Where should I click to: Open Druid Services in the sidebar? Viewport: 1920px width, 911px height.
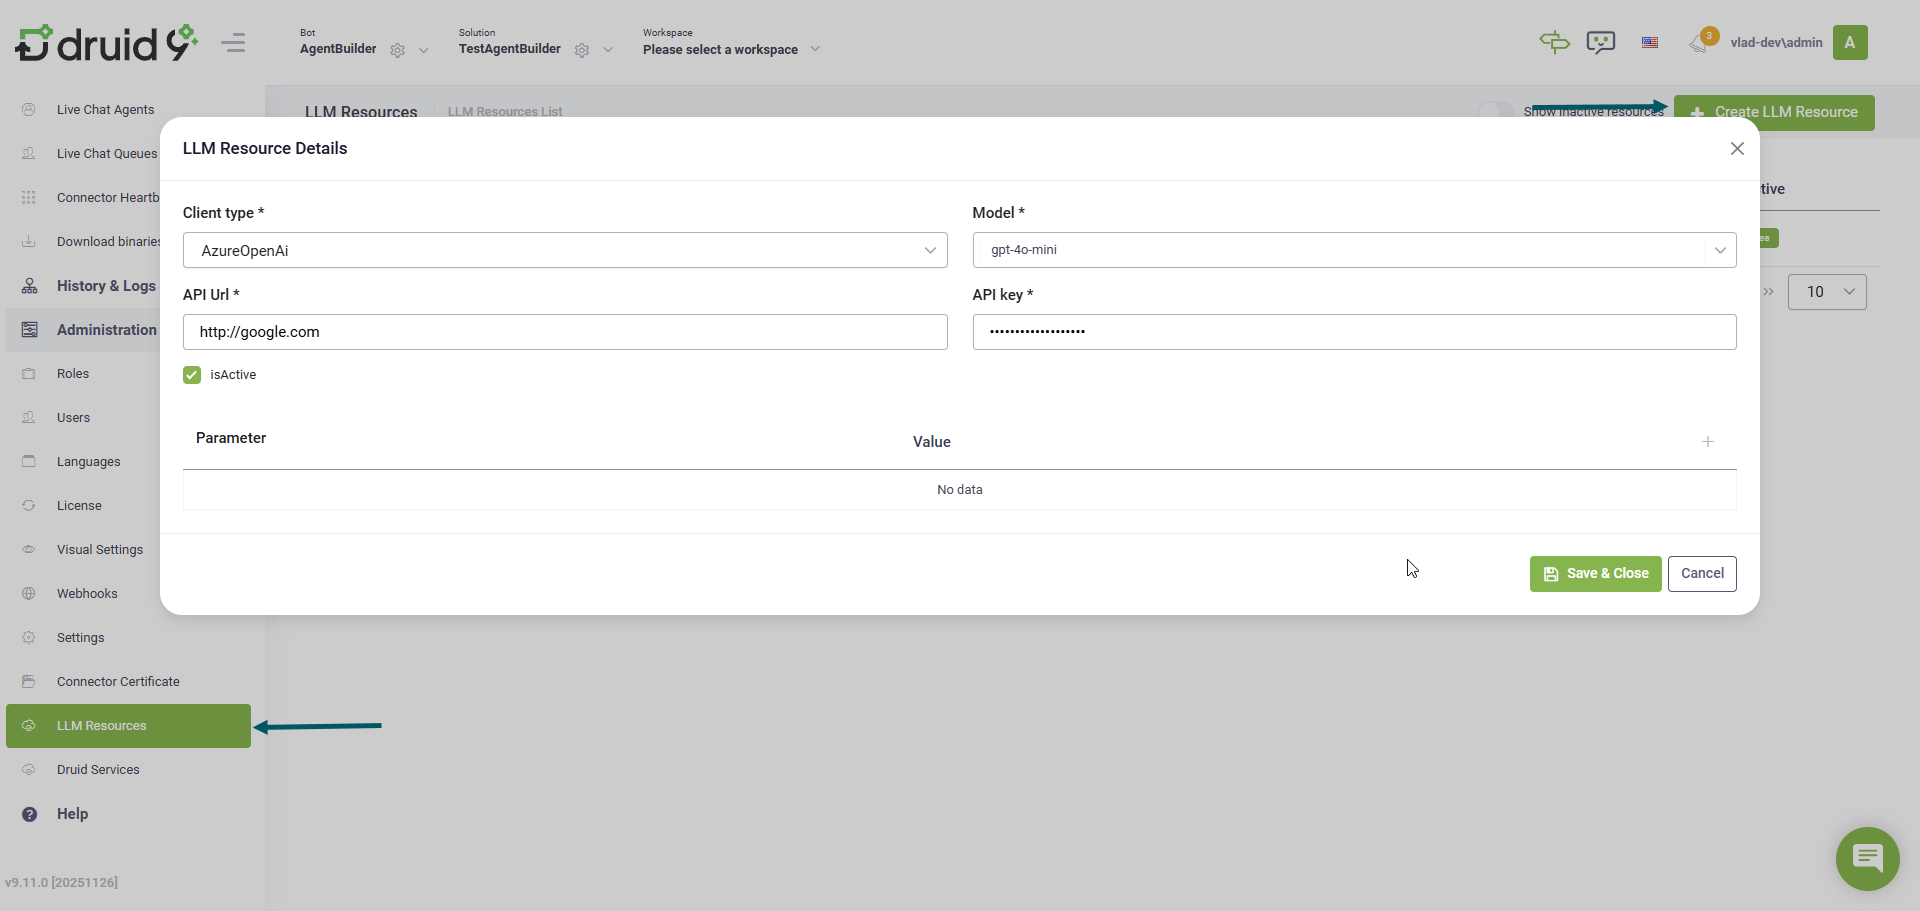(98, 770)
